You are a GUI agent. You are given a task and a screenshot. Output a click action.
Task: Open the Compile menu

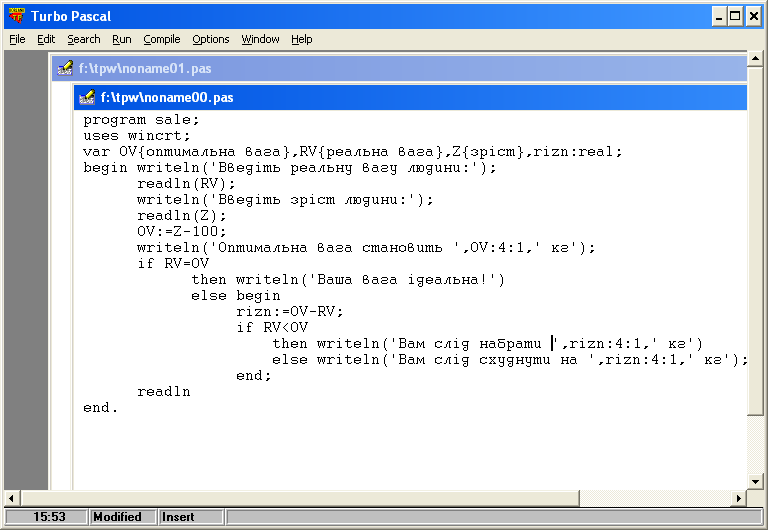click(x=162, y=39)
